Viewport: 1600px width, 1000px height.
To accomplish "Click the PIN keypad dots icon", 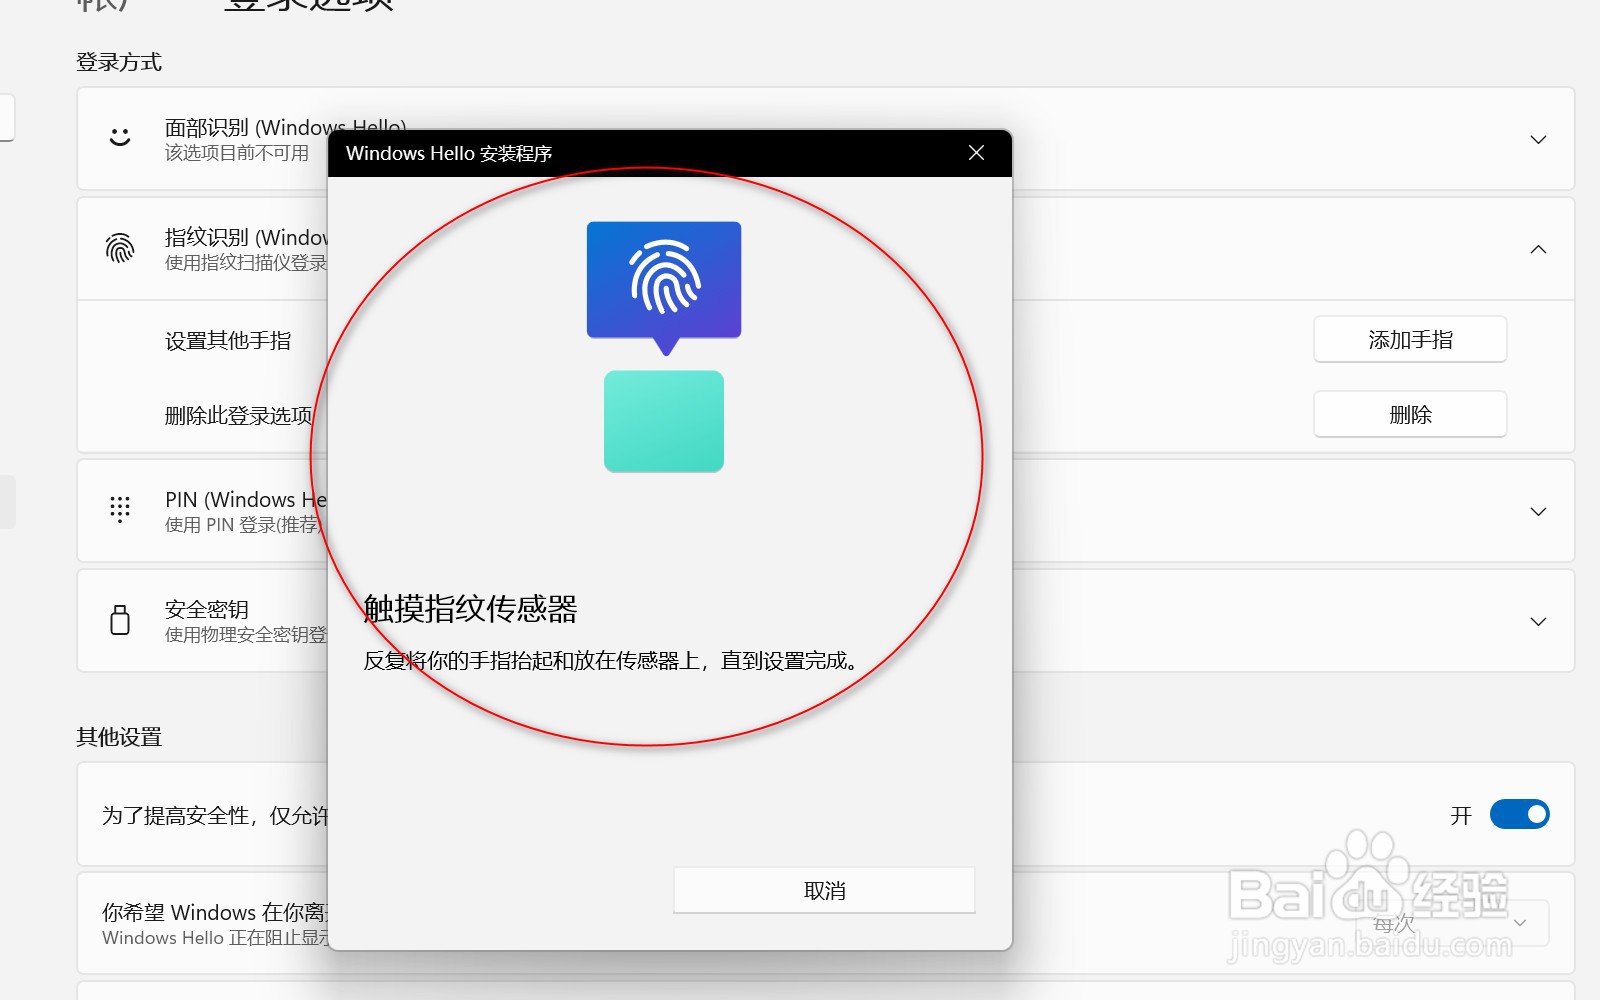I will (x=120, y=510).
